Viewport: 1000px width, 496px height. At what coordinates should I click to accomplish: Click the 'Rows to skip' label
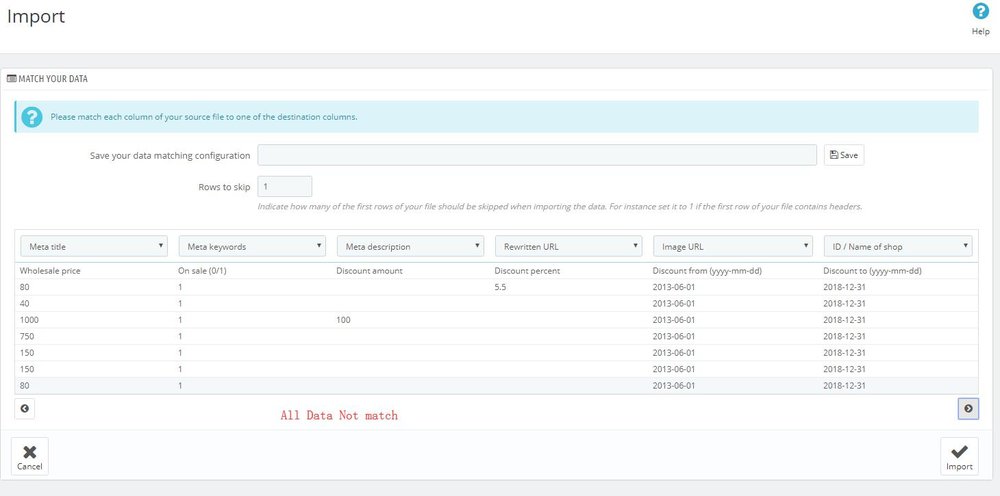coord(224,187)
